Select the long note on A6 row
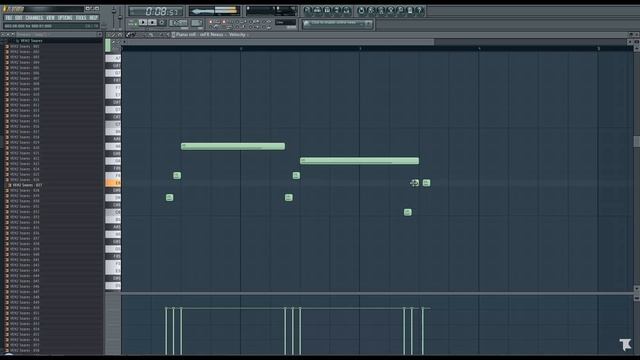The height and width of the screenshot is (360, 640). 233,146
